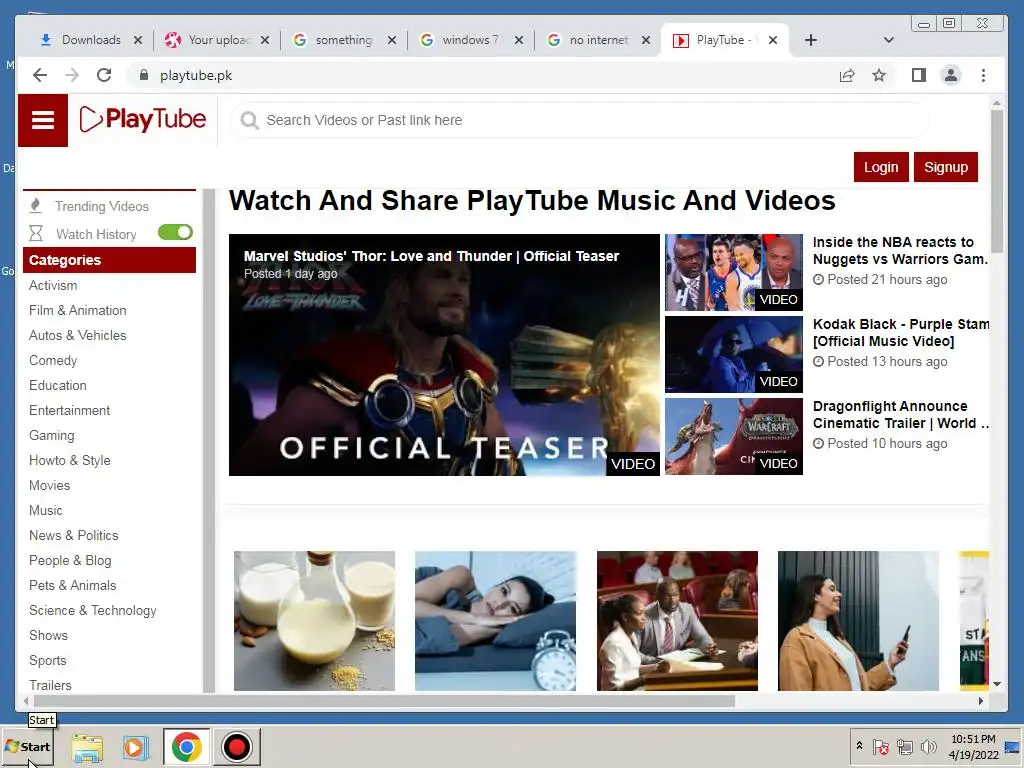
Task: Open Windows Media Player from taskbar
Action: click(x=136, y=747)
